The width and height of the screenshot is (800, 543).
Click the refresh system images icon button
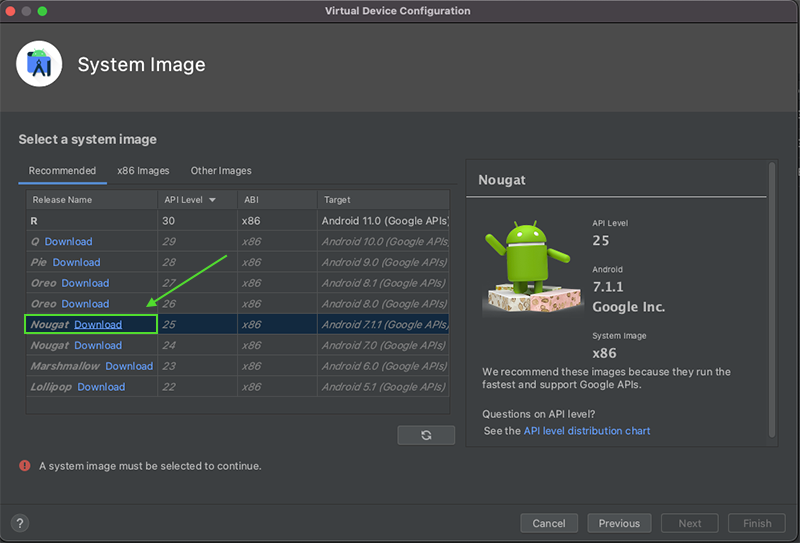point(426,435)
